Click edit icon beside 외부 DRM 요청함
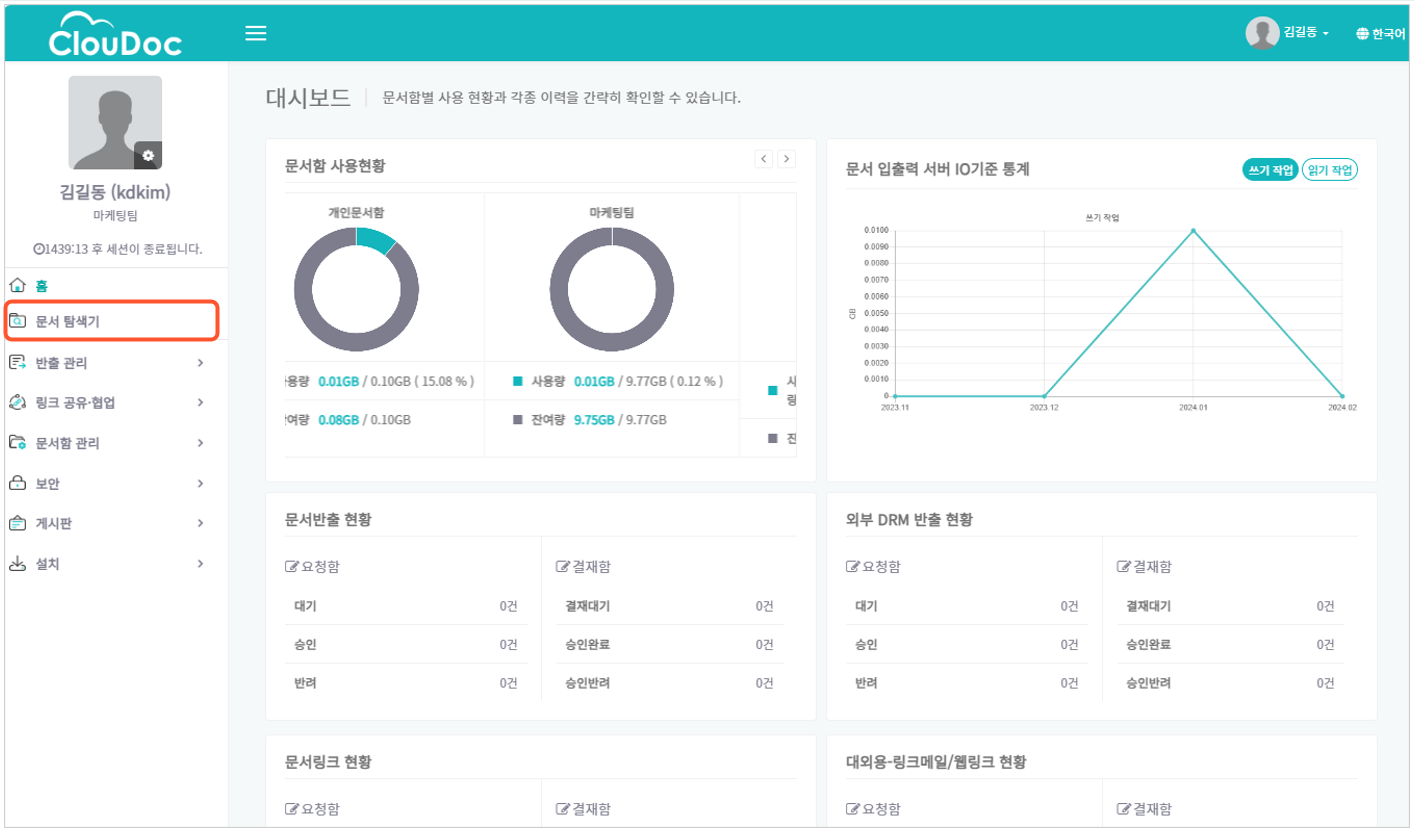 pos(853,566)
